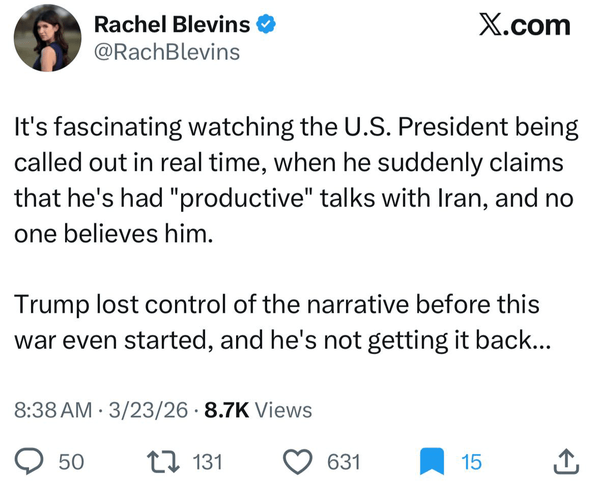The image size is (600, 486).
Task: Click the paragraph starting 'Trump lost control'
Action: pos(282,322)
